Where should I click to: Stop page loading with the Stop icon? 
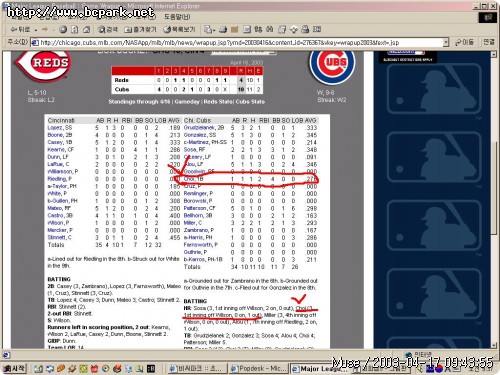(63, 30)
